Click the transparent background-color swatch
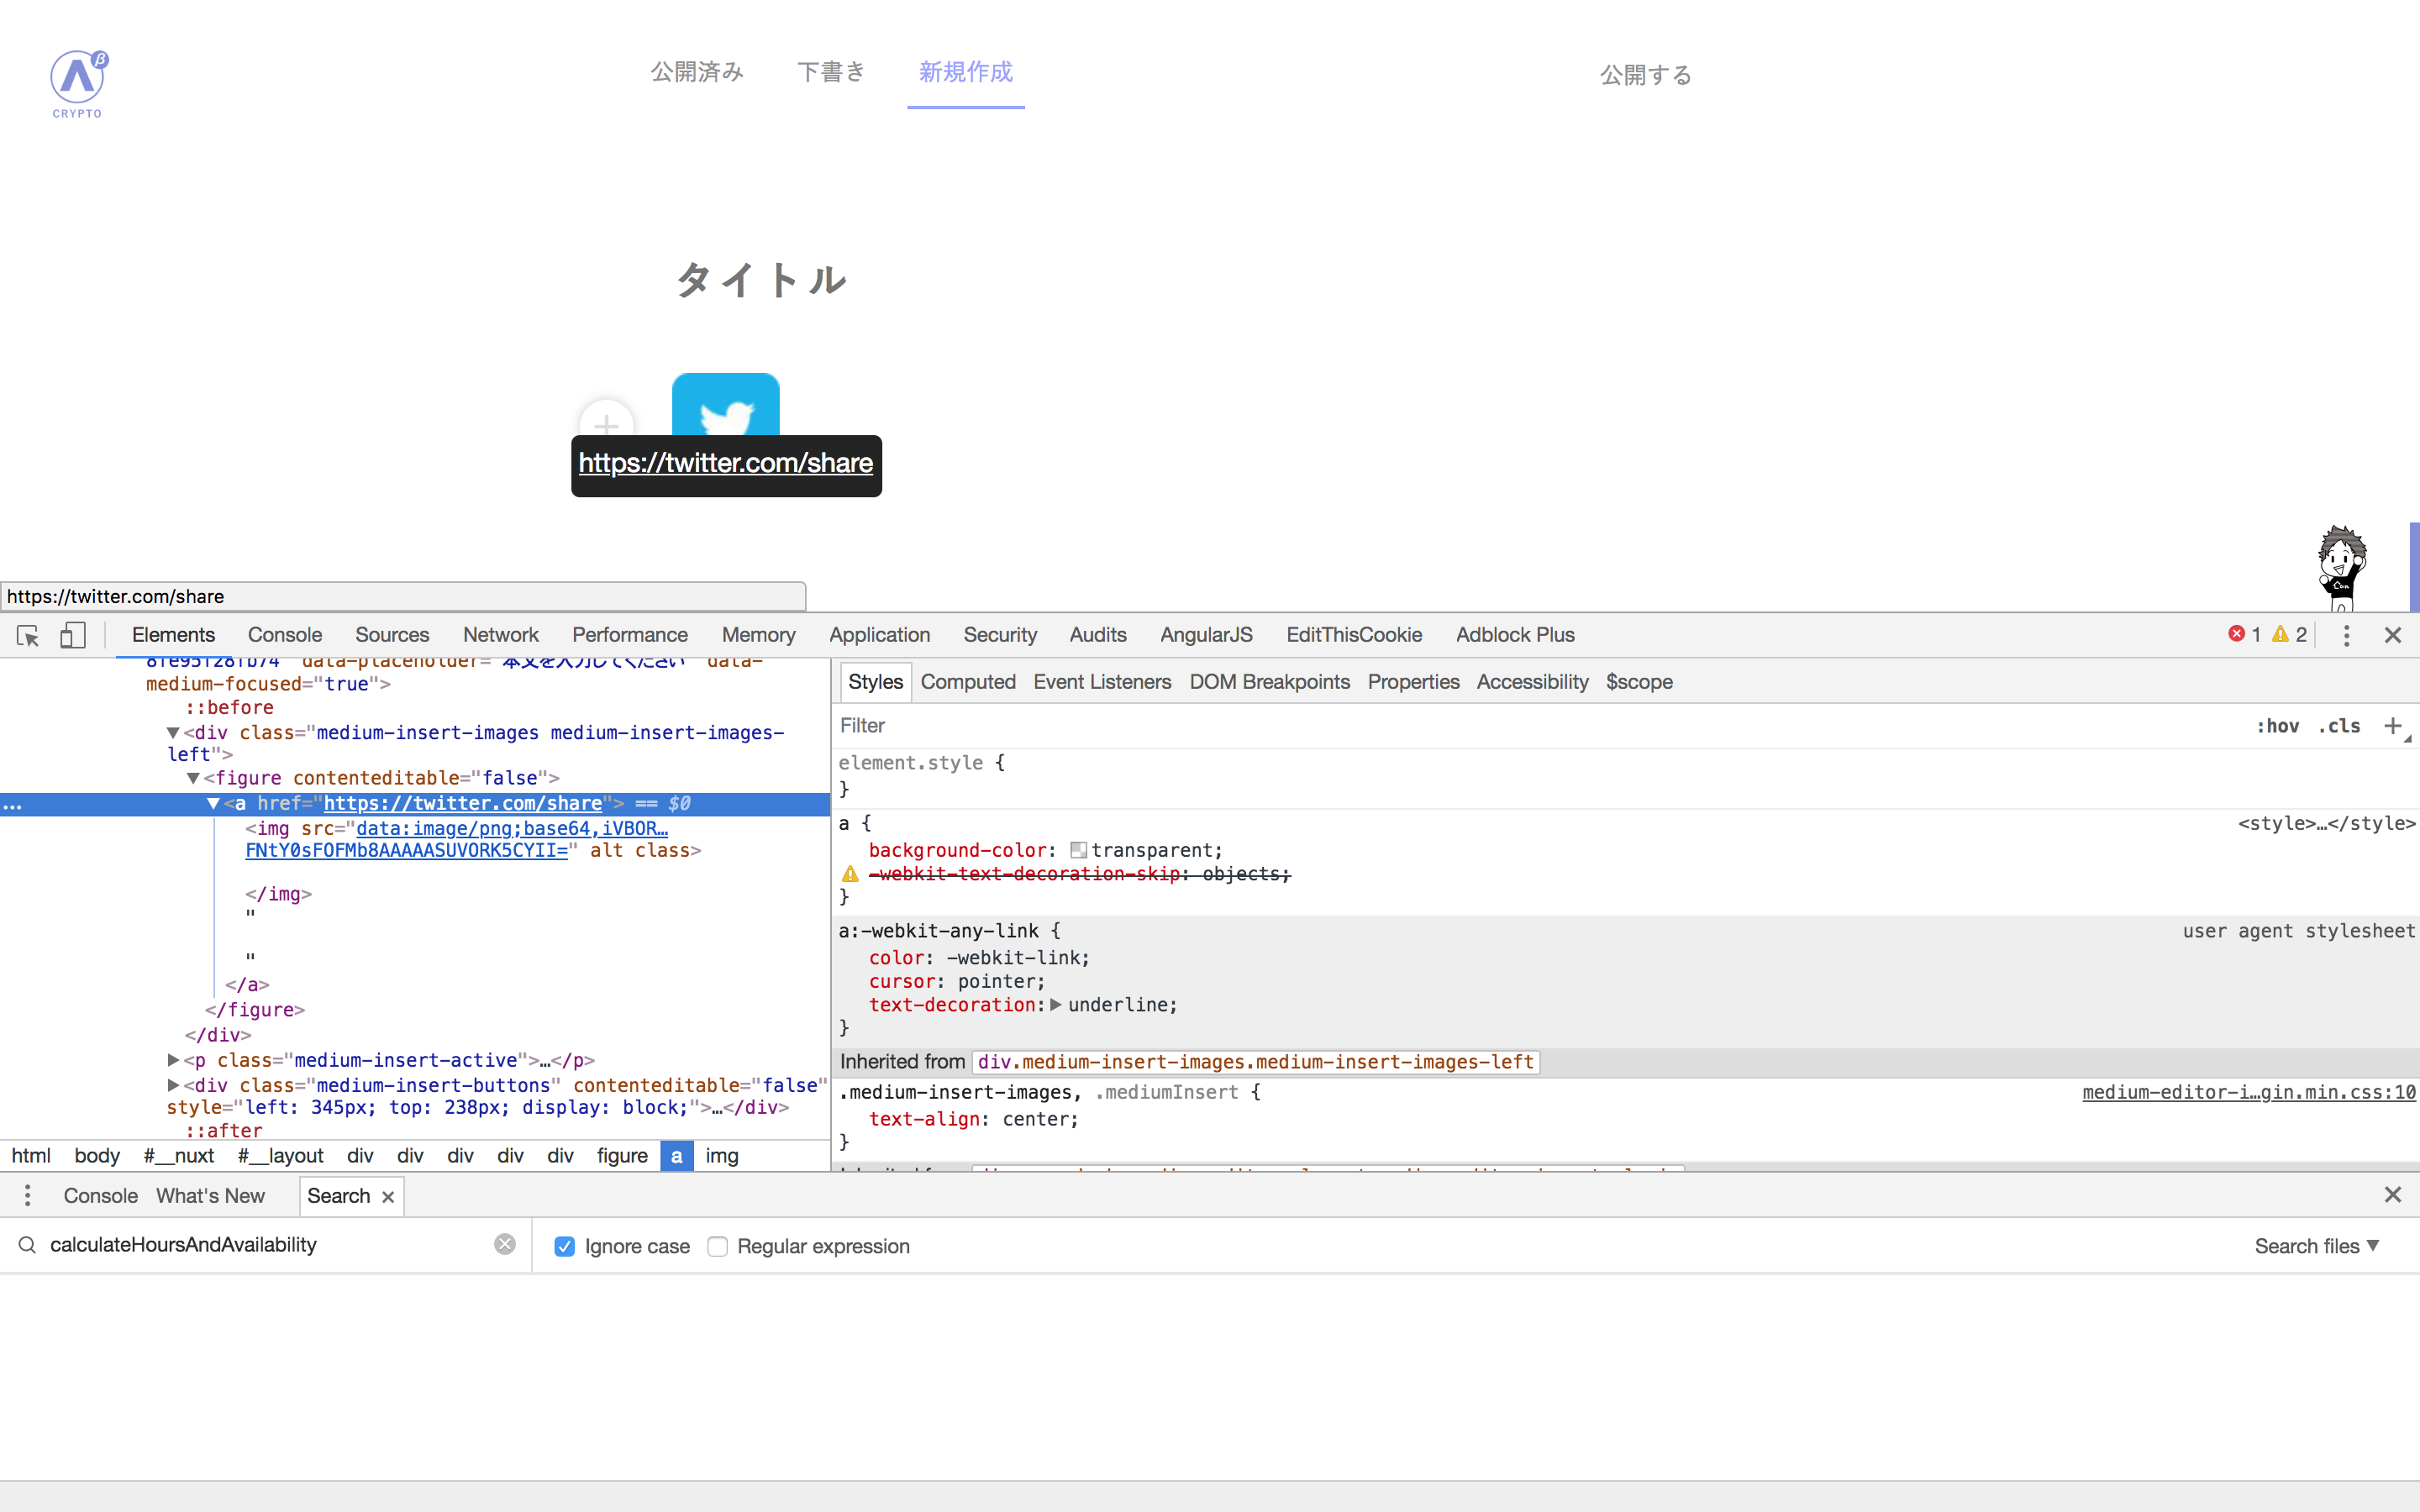Screen dimensions: 2420x1512 coord(1078,850)
